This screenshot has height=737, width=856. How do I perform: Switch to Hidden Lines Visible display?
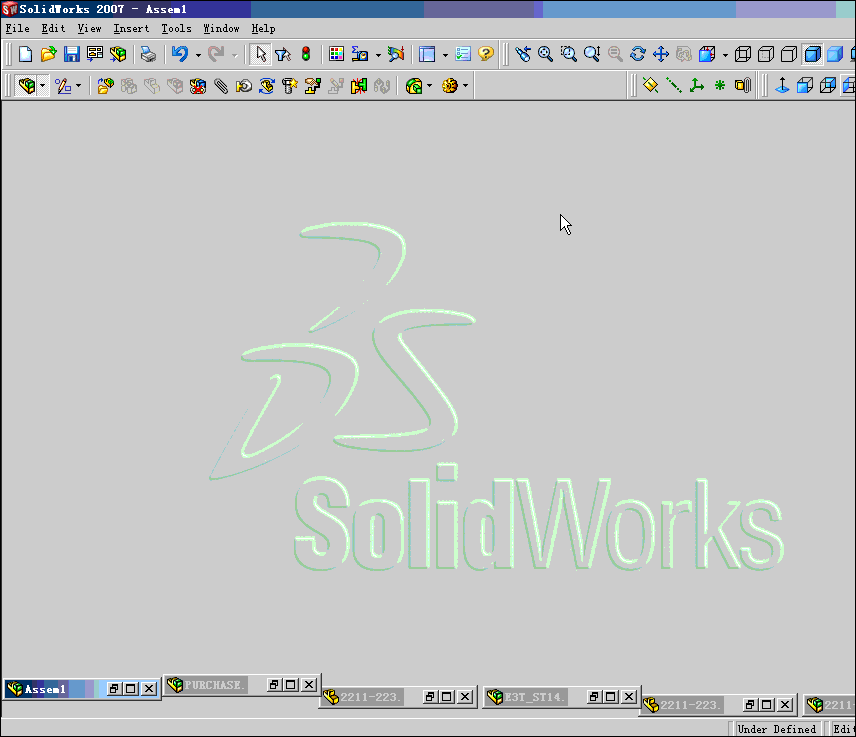[x=766, y=54]
